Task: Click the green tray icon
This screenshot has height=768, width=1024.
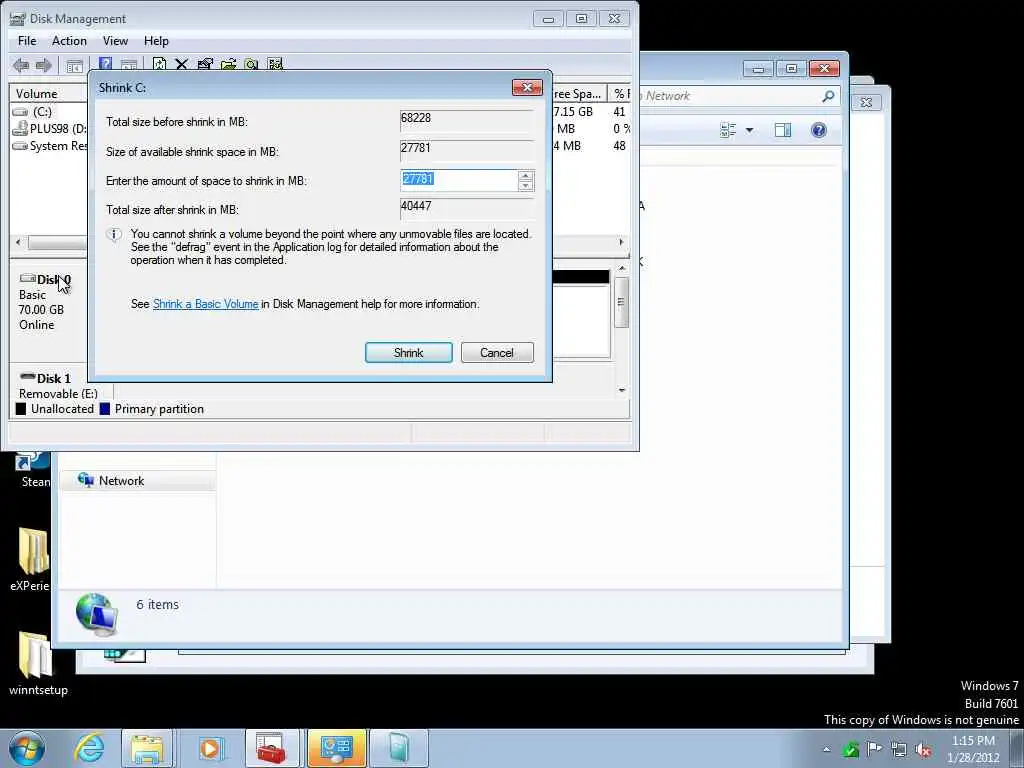Action: pos(850,749)
